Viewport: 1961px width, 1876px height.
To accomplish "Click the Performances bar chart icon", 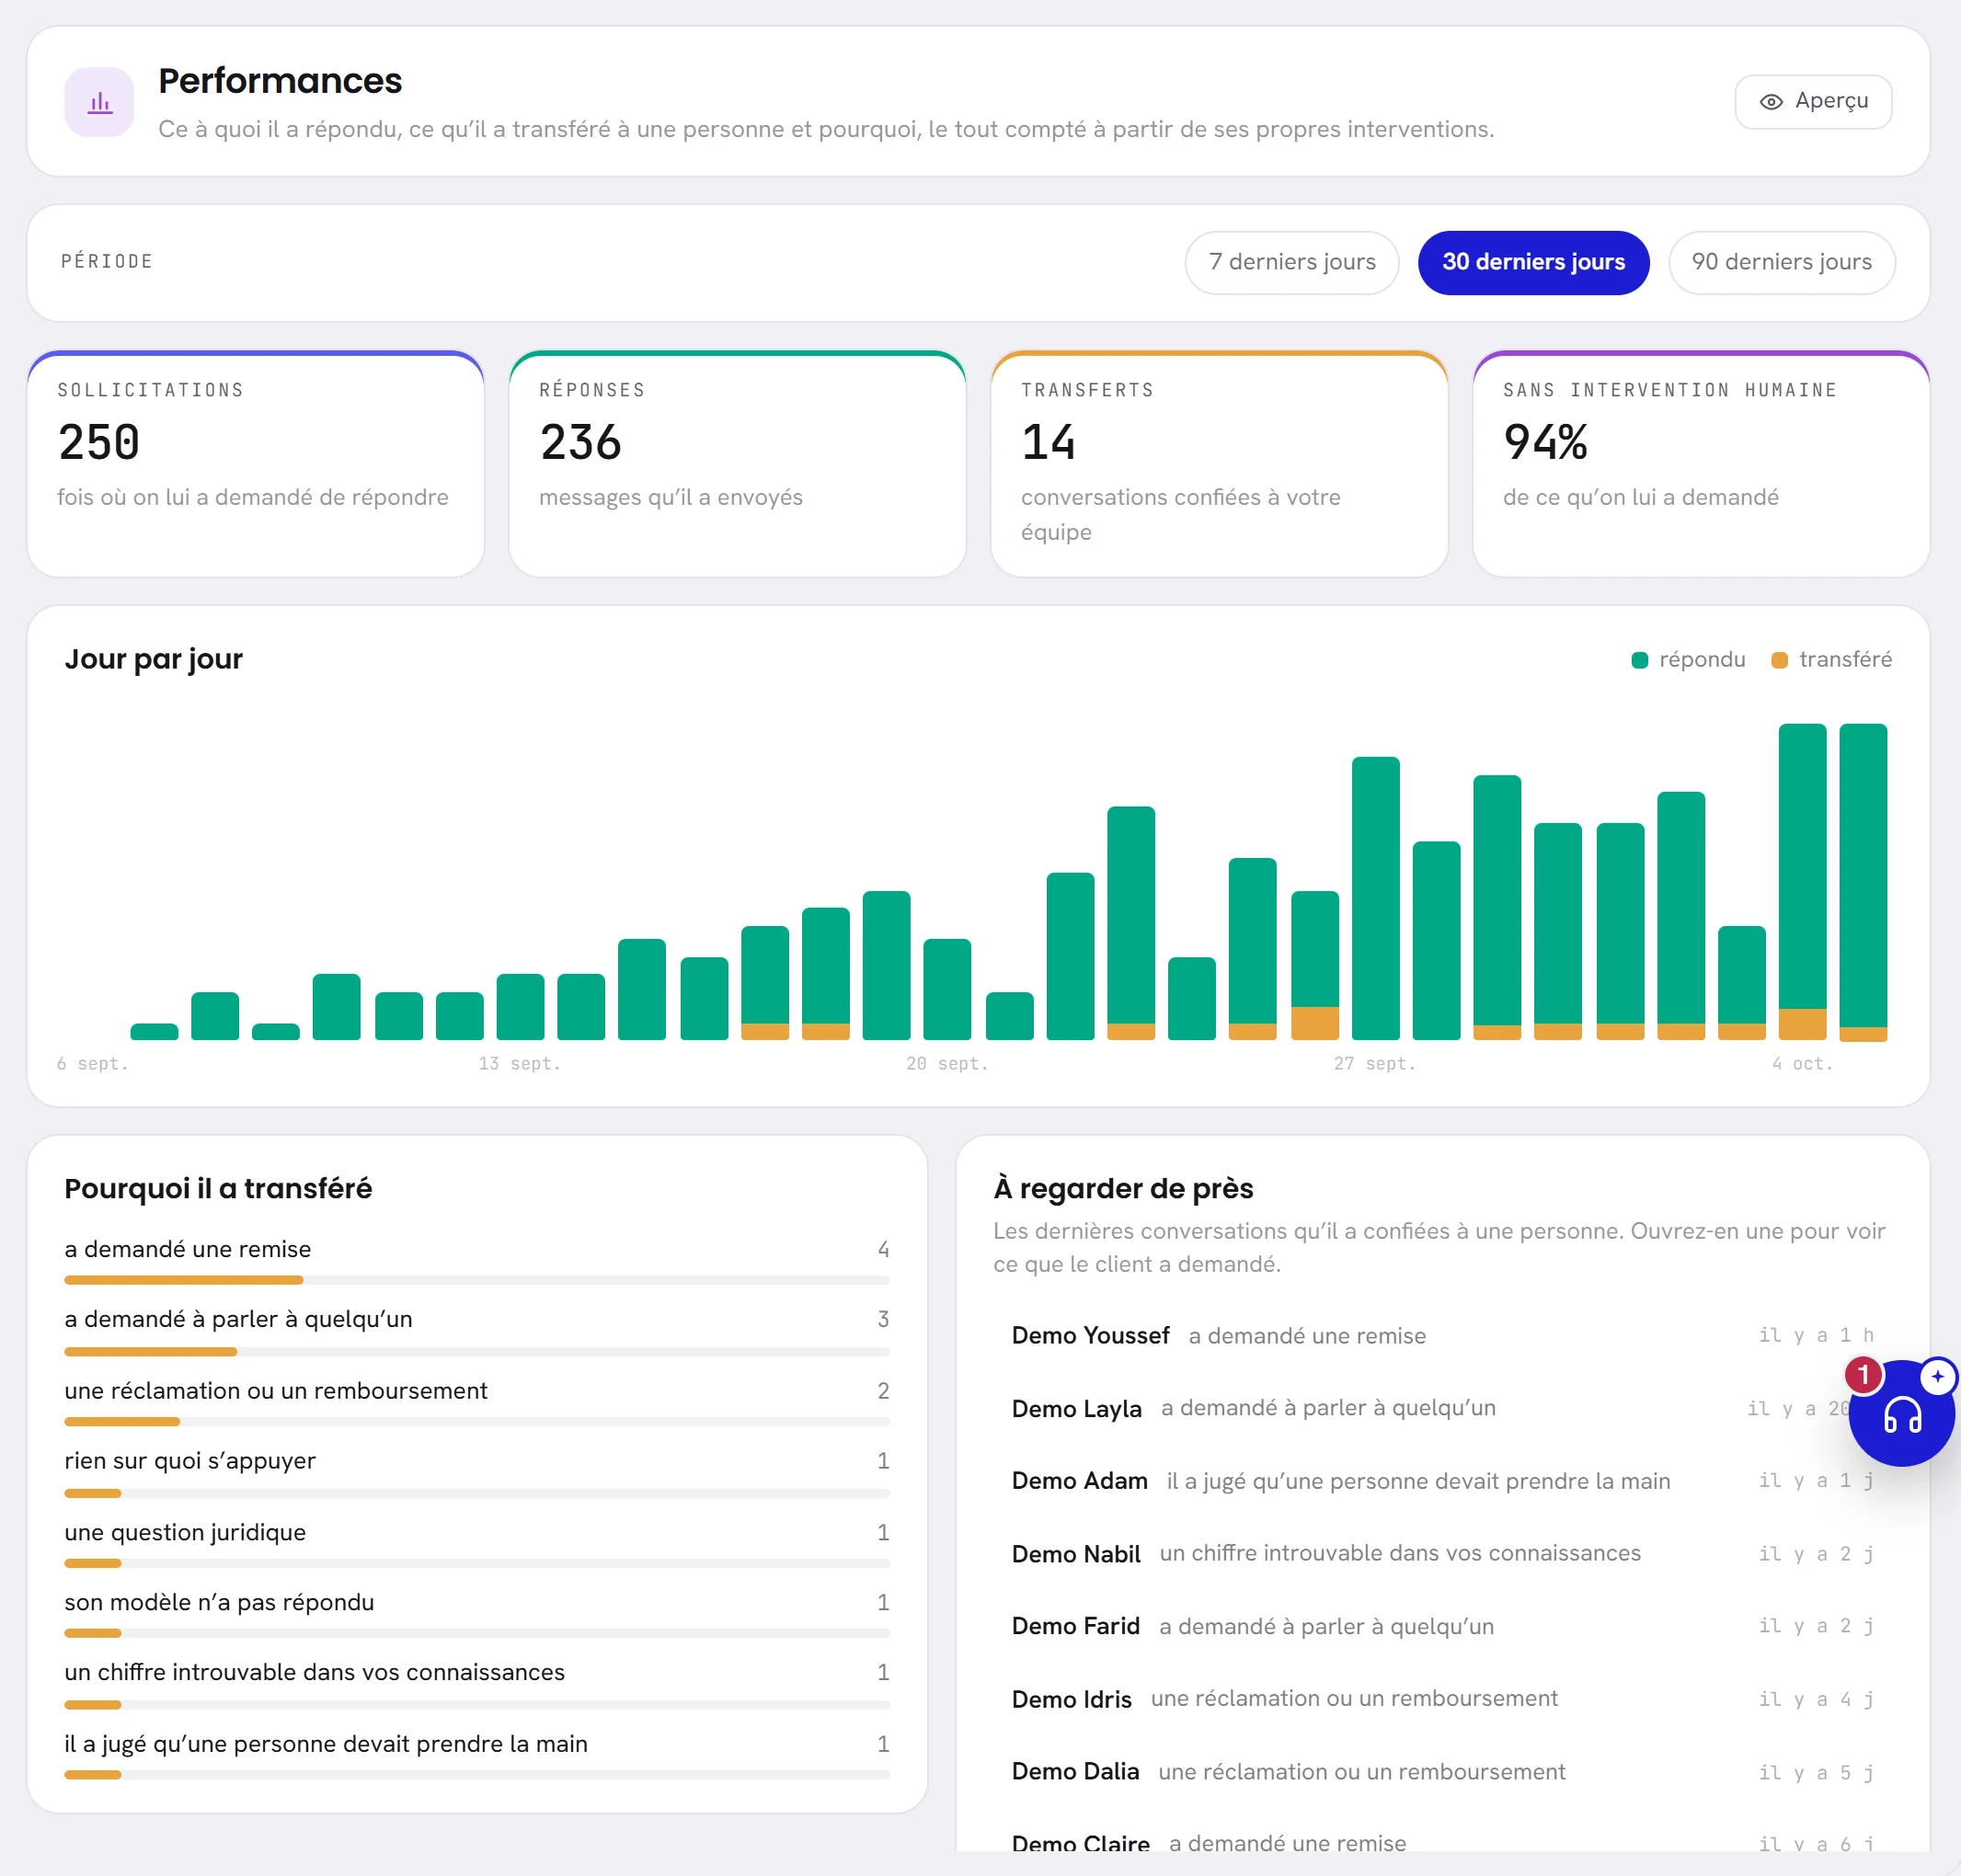I will (x=99, y=102).
